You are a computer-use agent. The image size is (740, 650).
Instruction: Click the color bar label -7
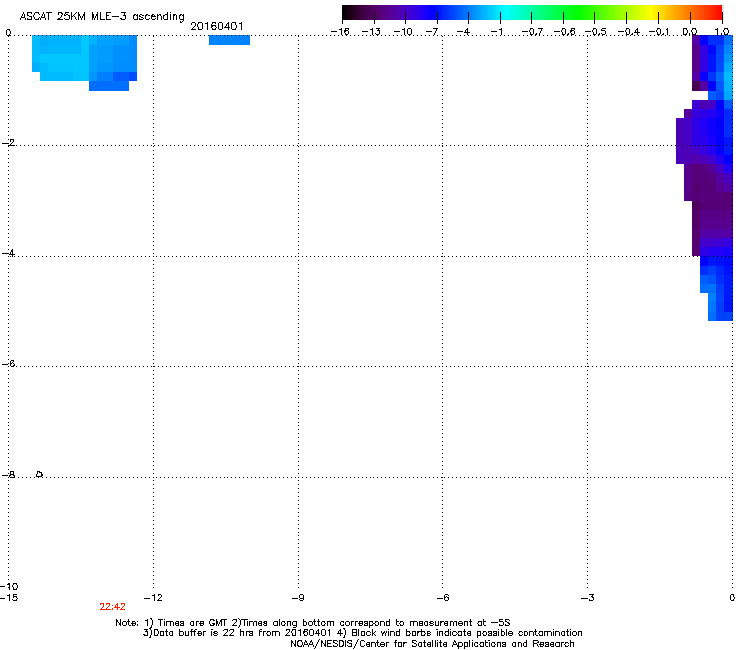coord(432,32)
